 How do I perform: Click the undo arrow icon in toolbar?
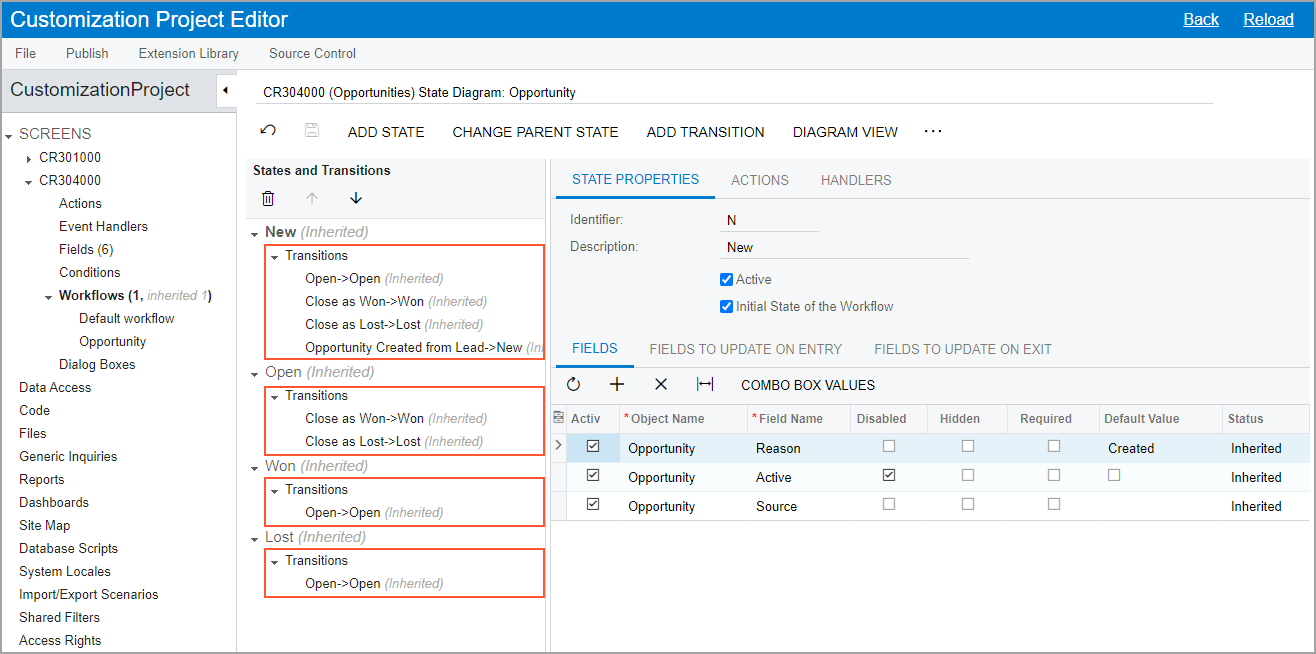pos(268,131)
